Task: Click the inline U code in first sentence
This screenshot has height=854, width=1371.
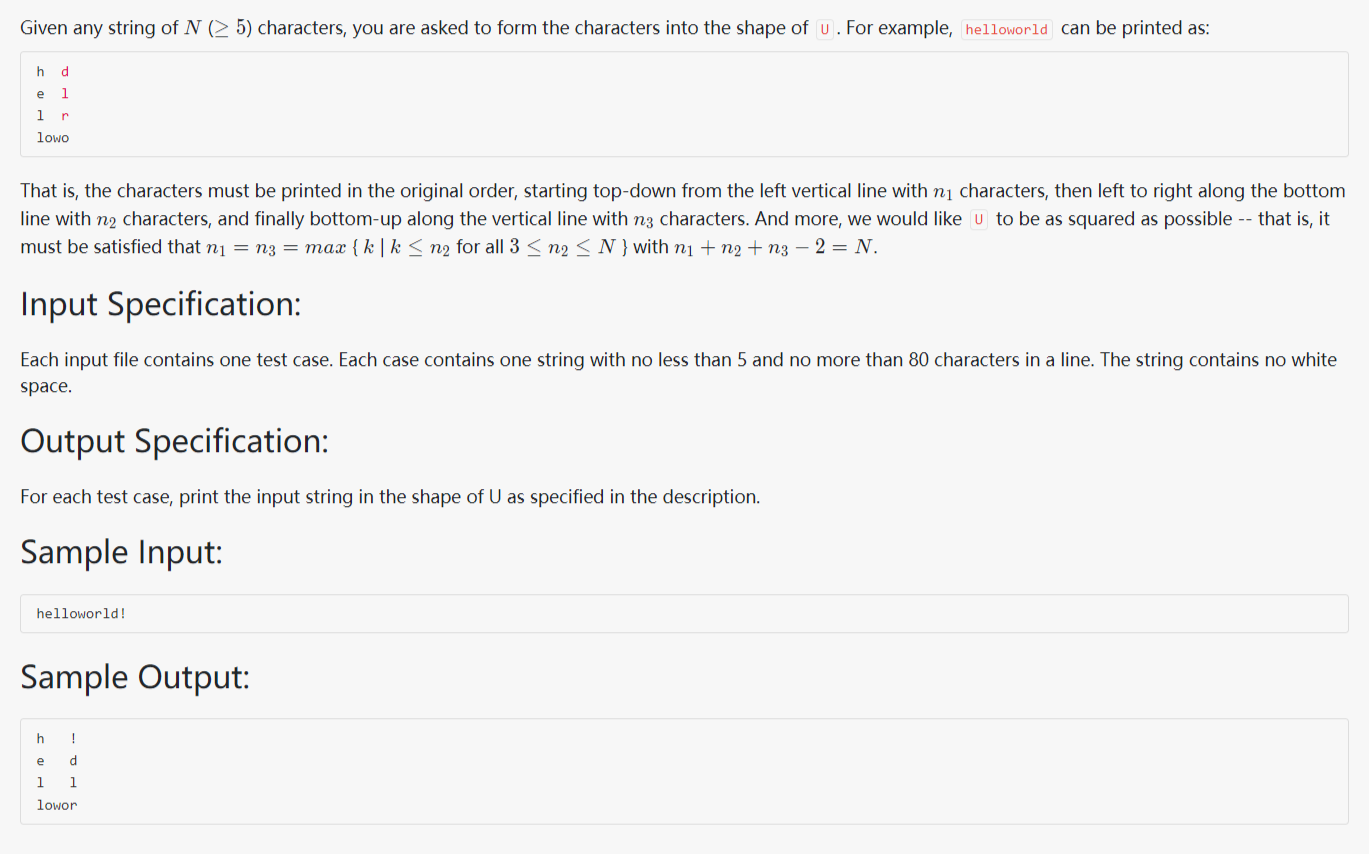Action: pos(825,29)
